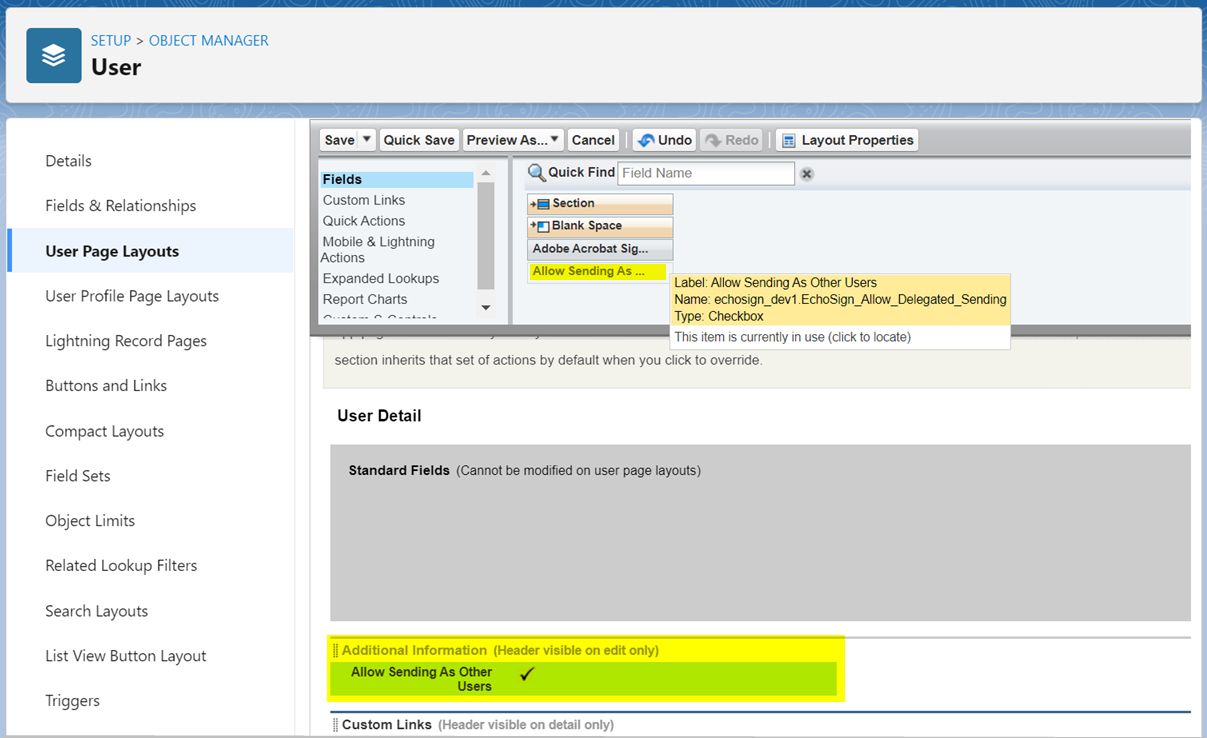Click the palette list scroll-down arrow
1207x738 pixels.
[x=486, y=308]
